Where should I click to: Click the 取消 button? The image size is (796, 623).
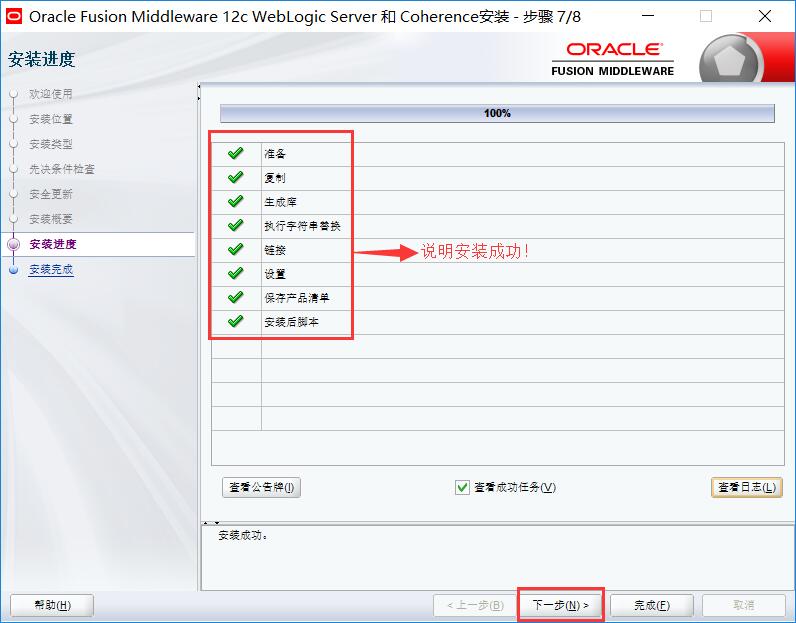(744, 605)
